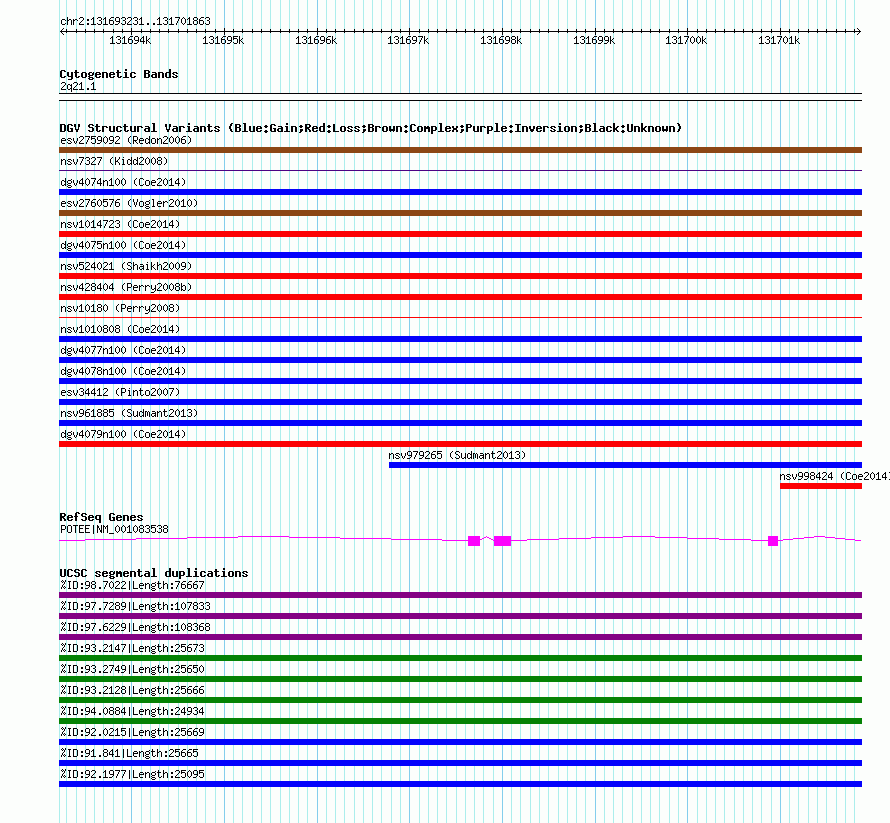Viewport: 890px width, 823px height.
Task: Click the %ID:97.7289|Length:107833 label
Action: [x=135, y=607]
